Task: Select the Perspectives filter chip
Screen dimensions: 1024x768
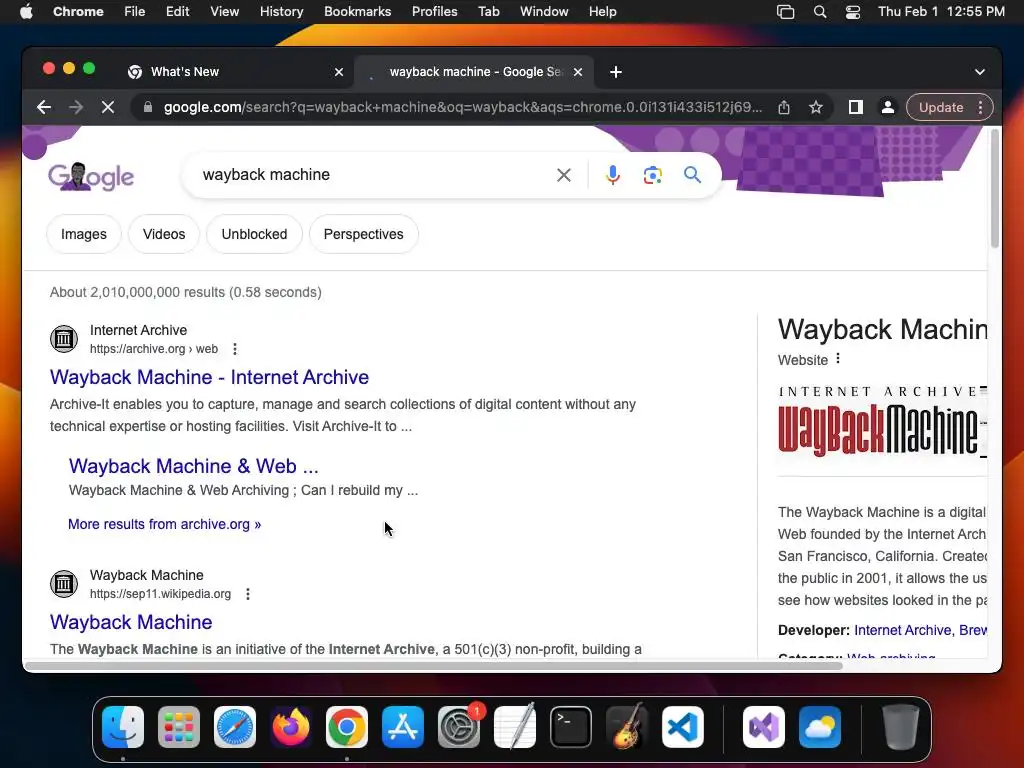Action: [364, 234]
